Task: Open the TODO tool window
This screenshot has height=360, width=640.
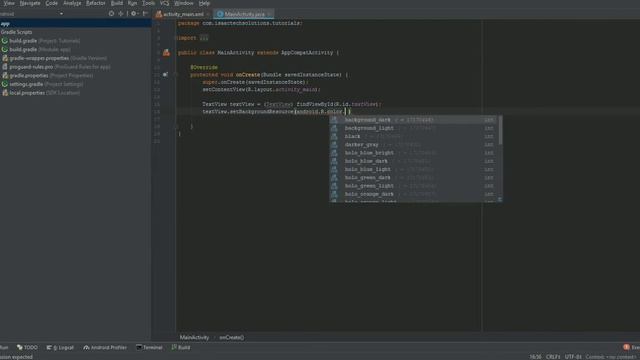Action: [27, 348]
